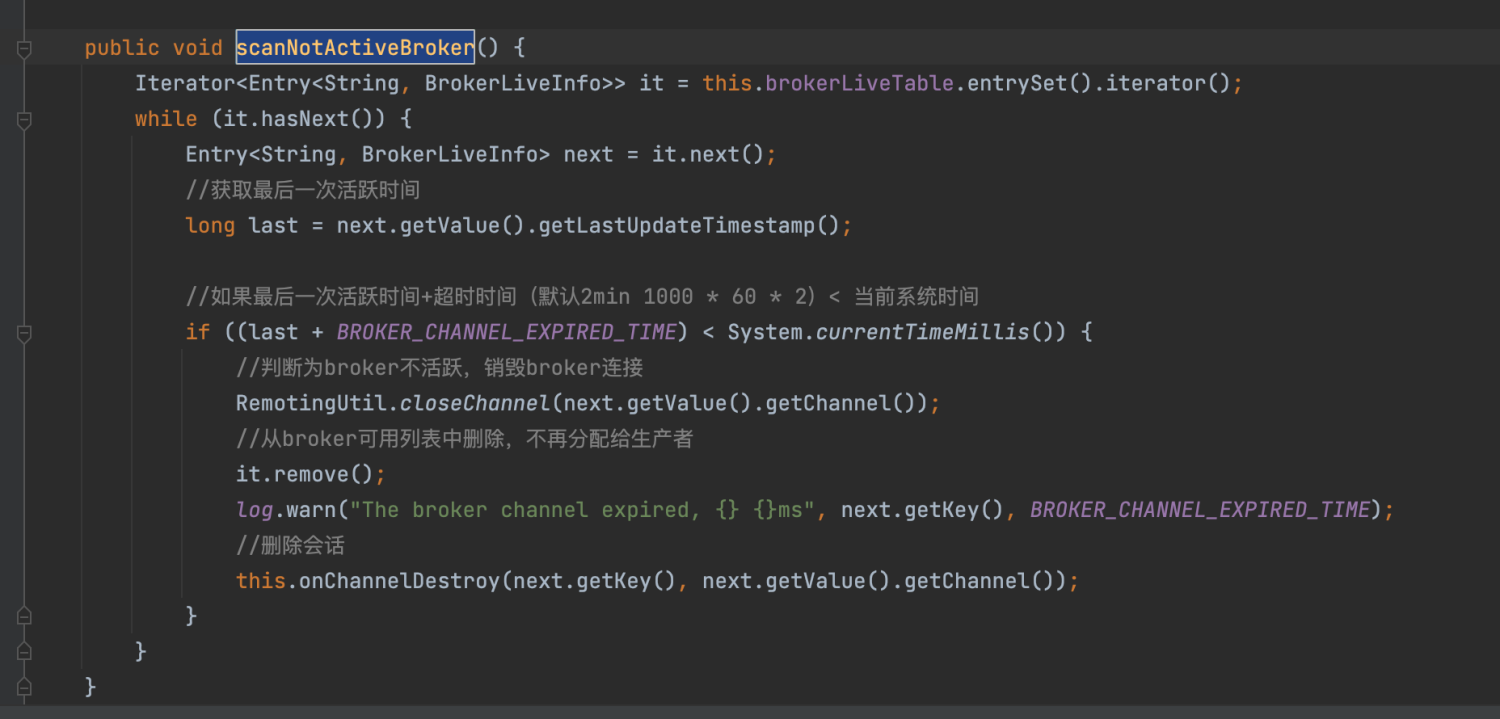Click the comment mentioning 默认2min 超时时间

point(582,297)
